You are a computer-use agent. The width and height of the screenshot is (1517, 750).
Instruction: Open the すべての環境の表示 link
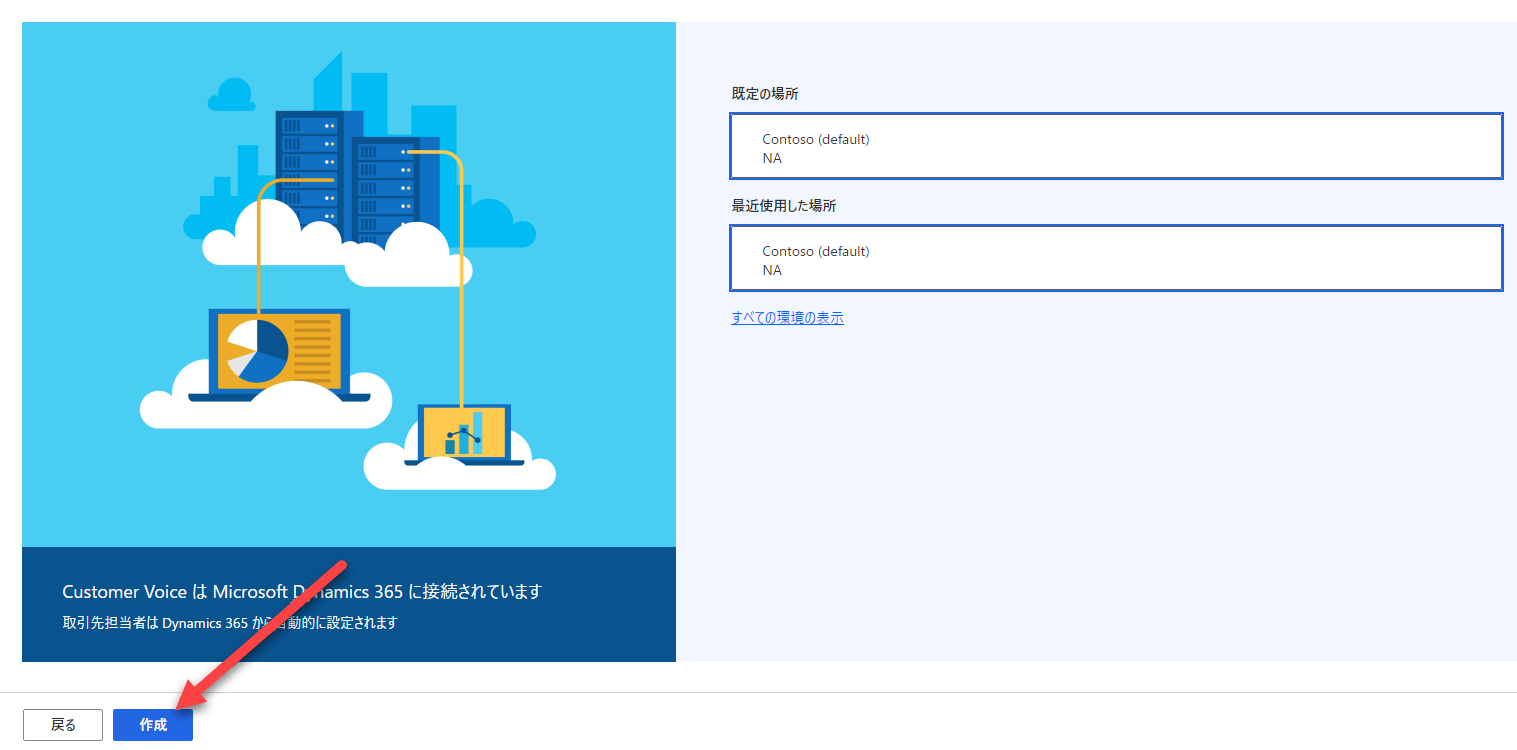pyautogui.click(x=787, y=317)
